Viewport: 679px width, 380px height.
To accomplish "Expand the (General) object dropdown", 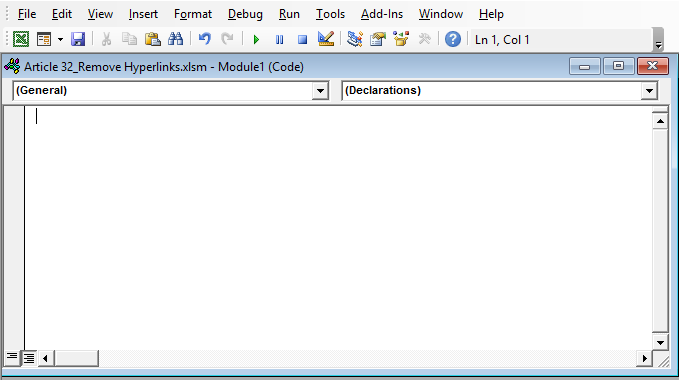I will 320,91.
